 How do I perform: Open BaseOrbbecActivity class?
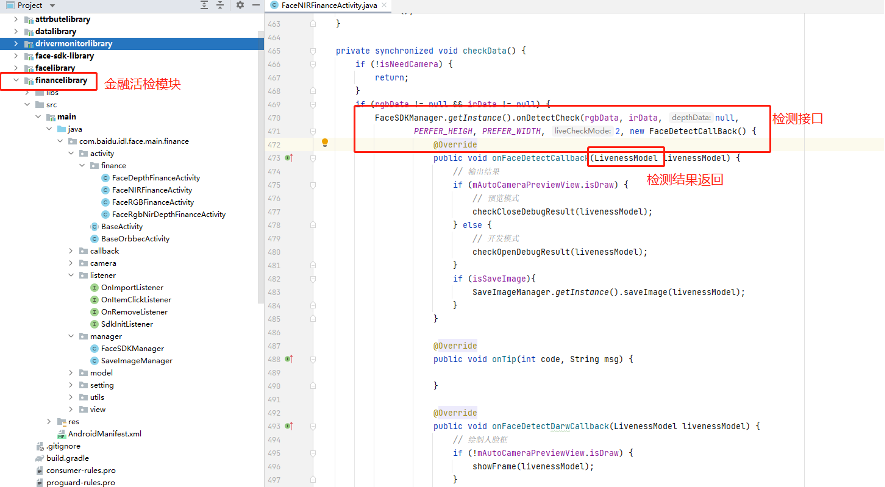pyautogui.click(x=135, y=239)
